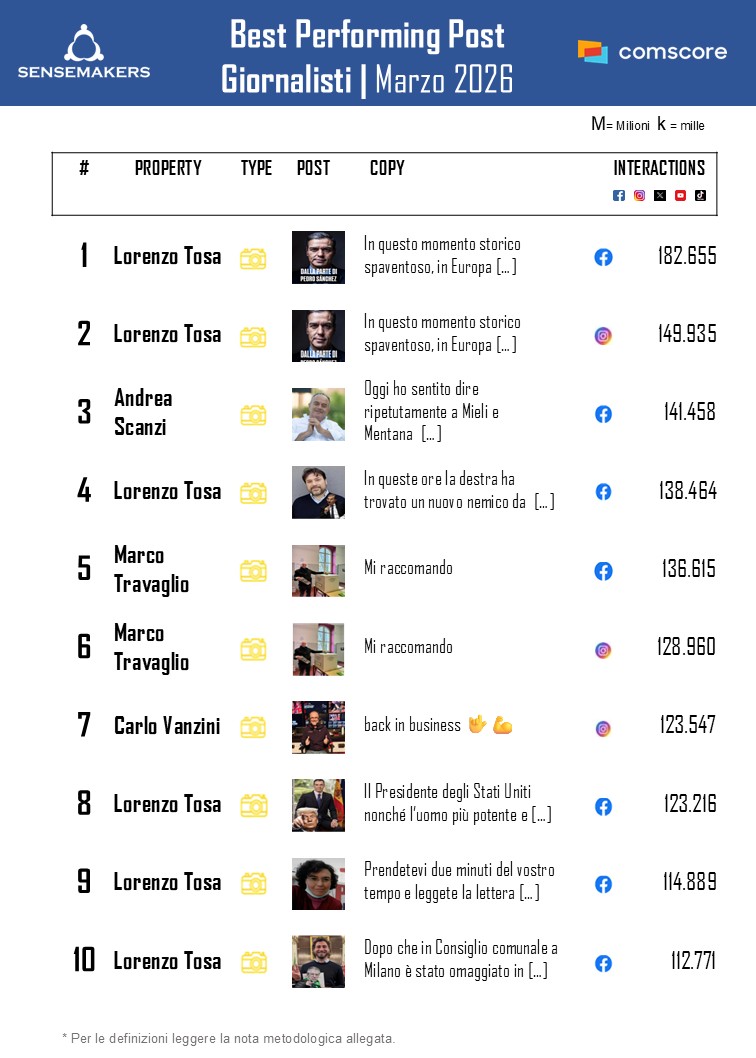Click the Instagram icon under the INTERACTIONS header

(640, 195)
